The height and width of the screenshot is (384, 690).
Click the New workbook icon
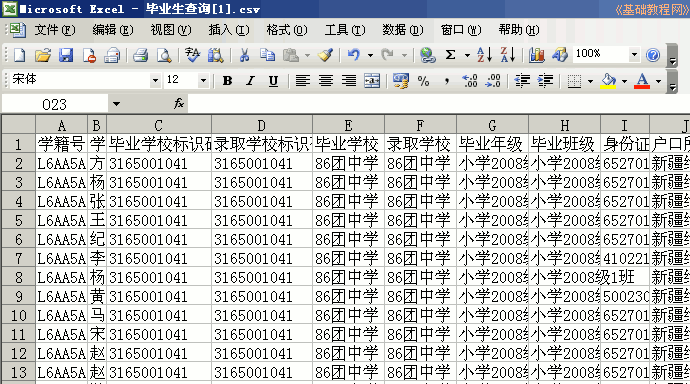coord(20,55)
